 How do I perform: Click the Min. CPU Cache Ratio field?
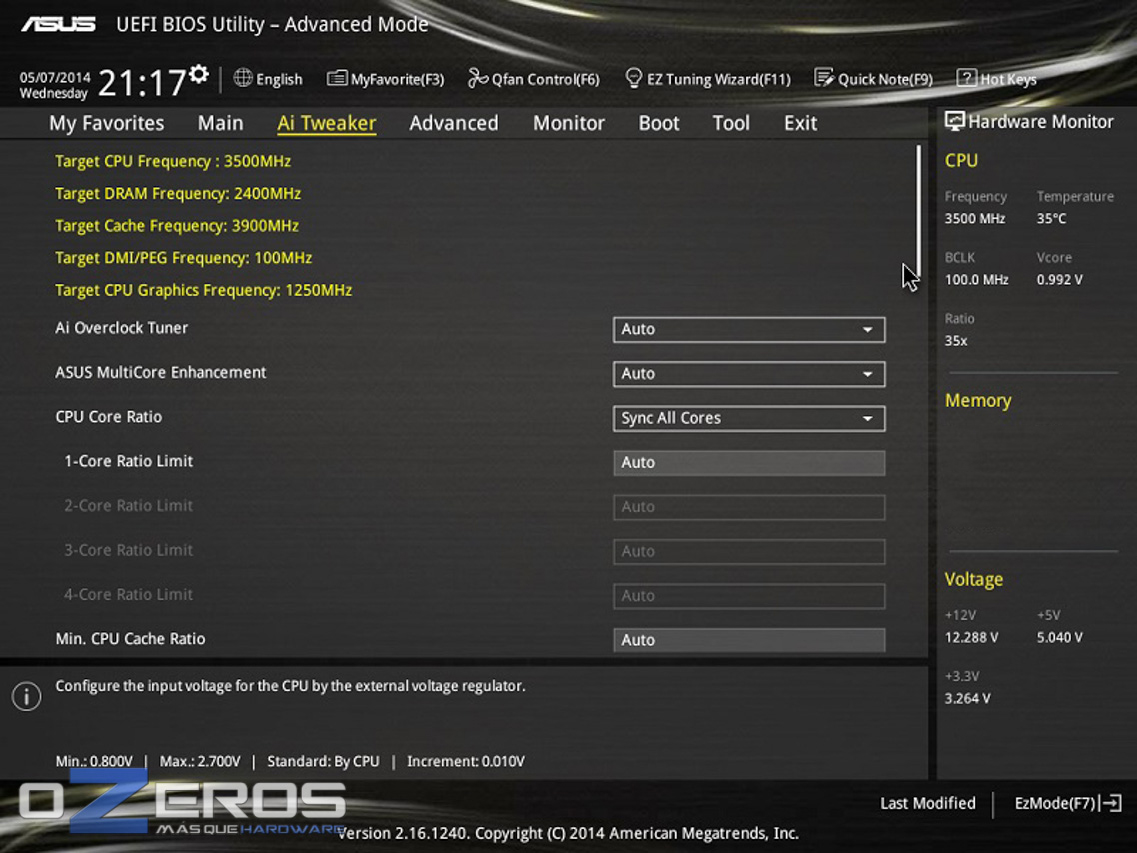click(749, 640)
